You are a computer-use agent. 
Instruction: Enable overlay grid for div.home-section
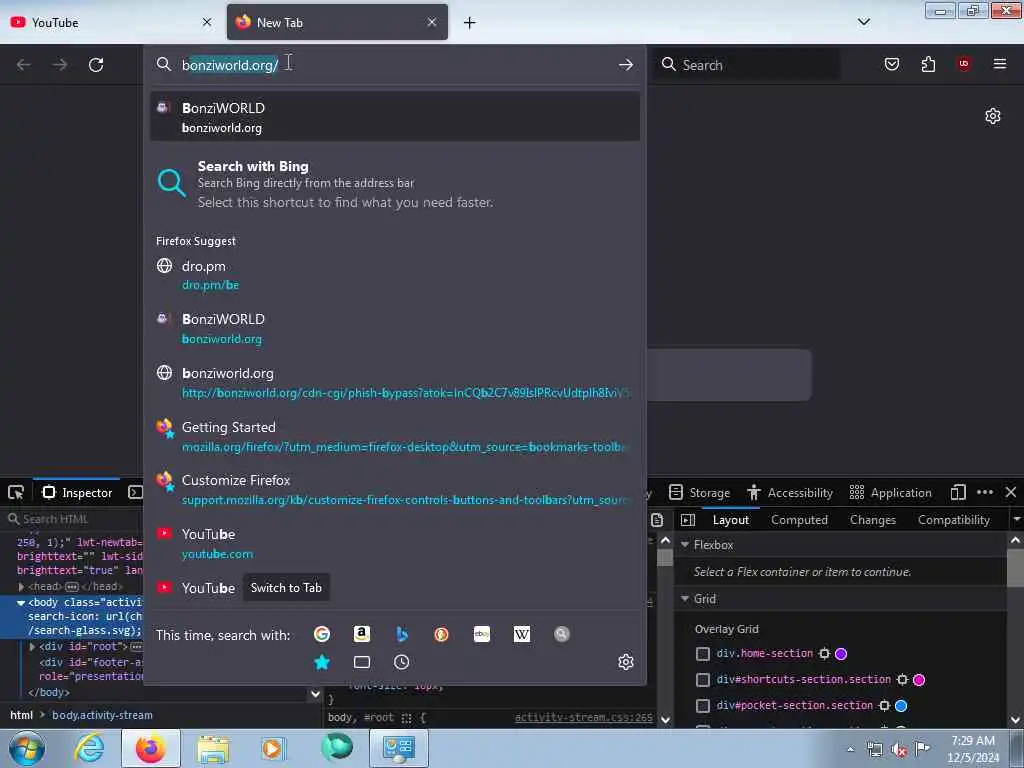coord(703,653)
